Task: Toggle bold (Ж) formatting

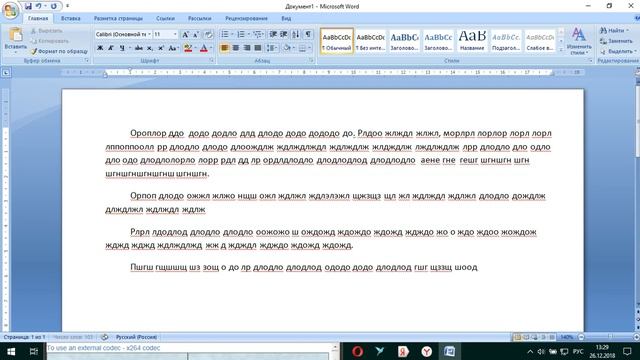Action: click(100, 48)
